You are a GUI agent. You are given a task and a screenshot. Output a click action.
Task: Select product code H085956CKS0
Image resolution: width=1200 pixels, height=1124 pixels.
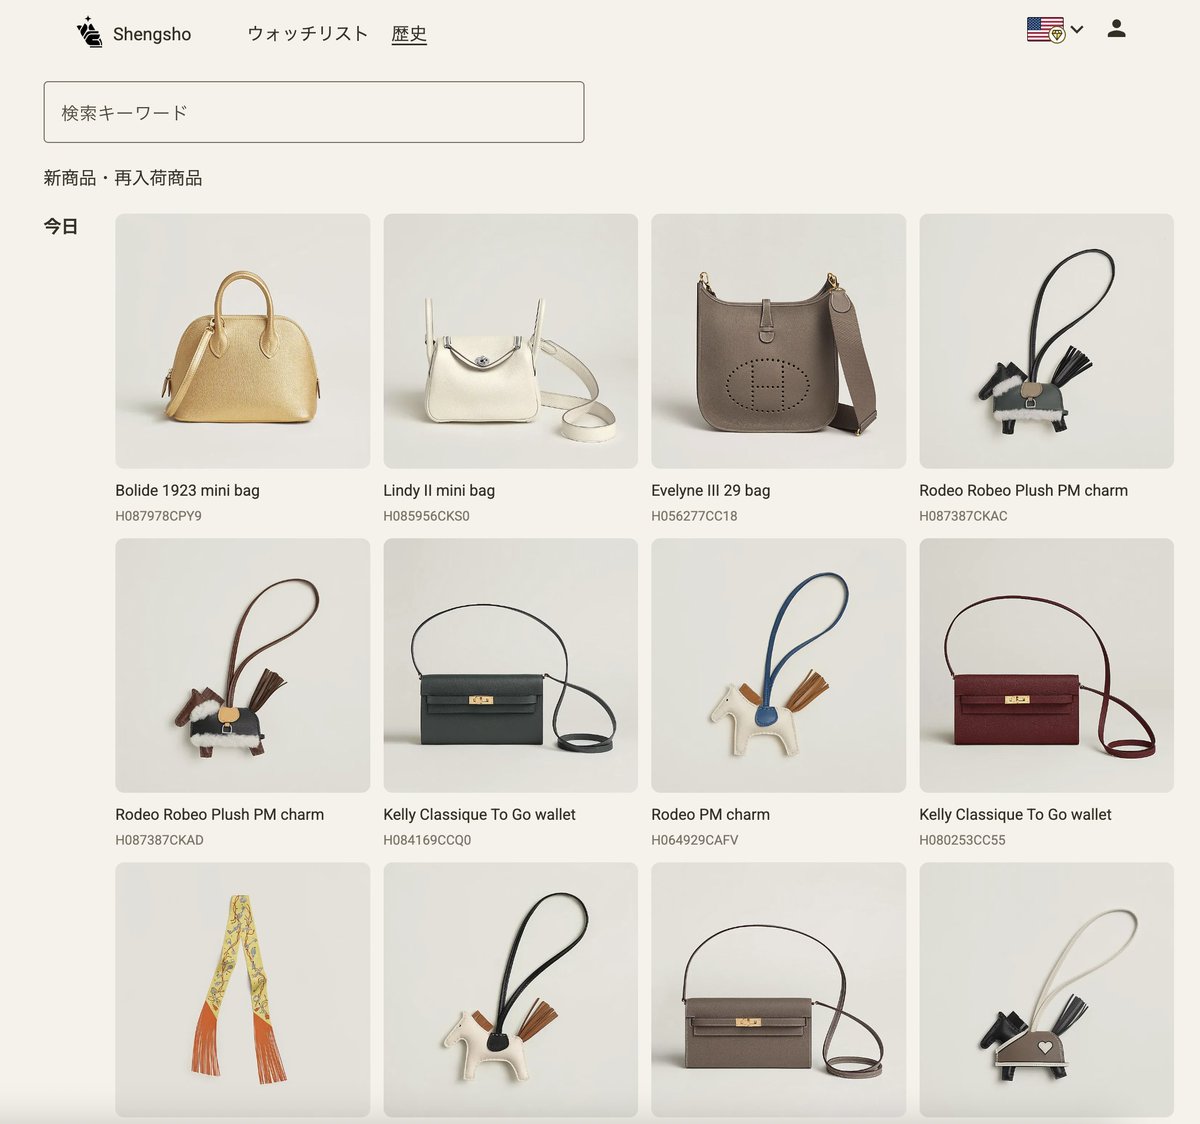point(426,516)
